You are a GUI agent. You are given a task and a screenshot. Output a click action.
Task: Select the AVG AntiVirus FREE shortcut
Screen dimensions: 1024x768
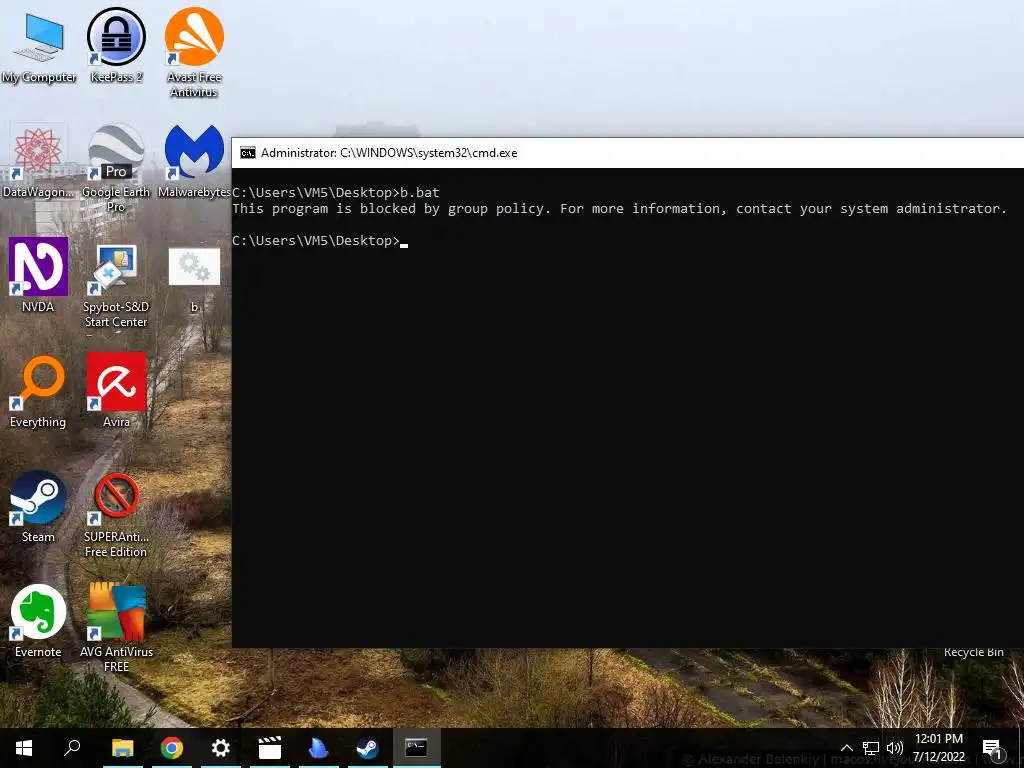coord(116,628)
